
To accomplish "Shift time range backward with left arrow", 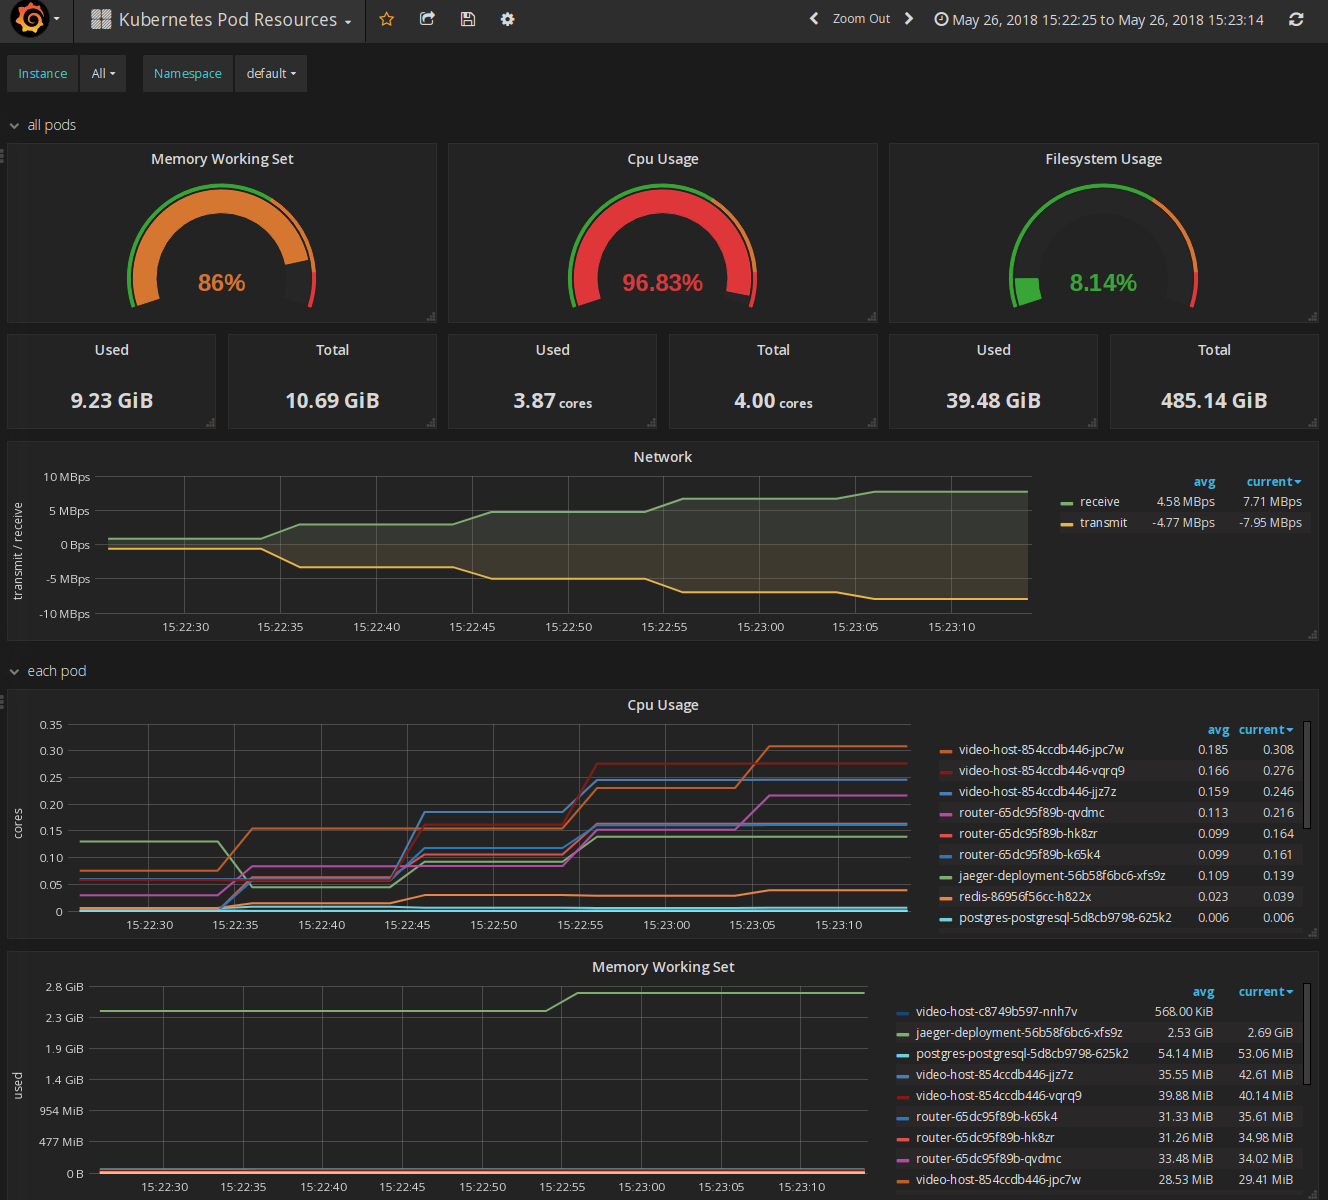I will tap(814, 19).
